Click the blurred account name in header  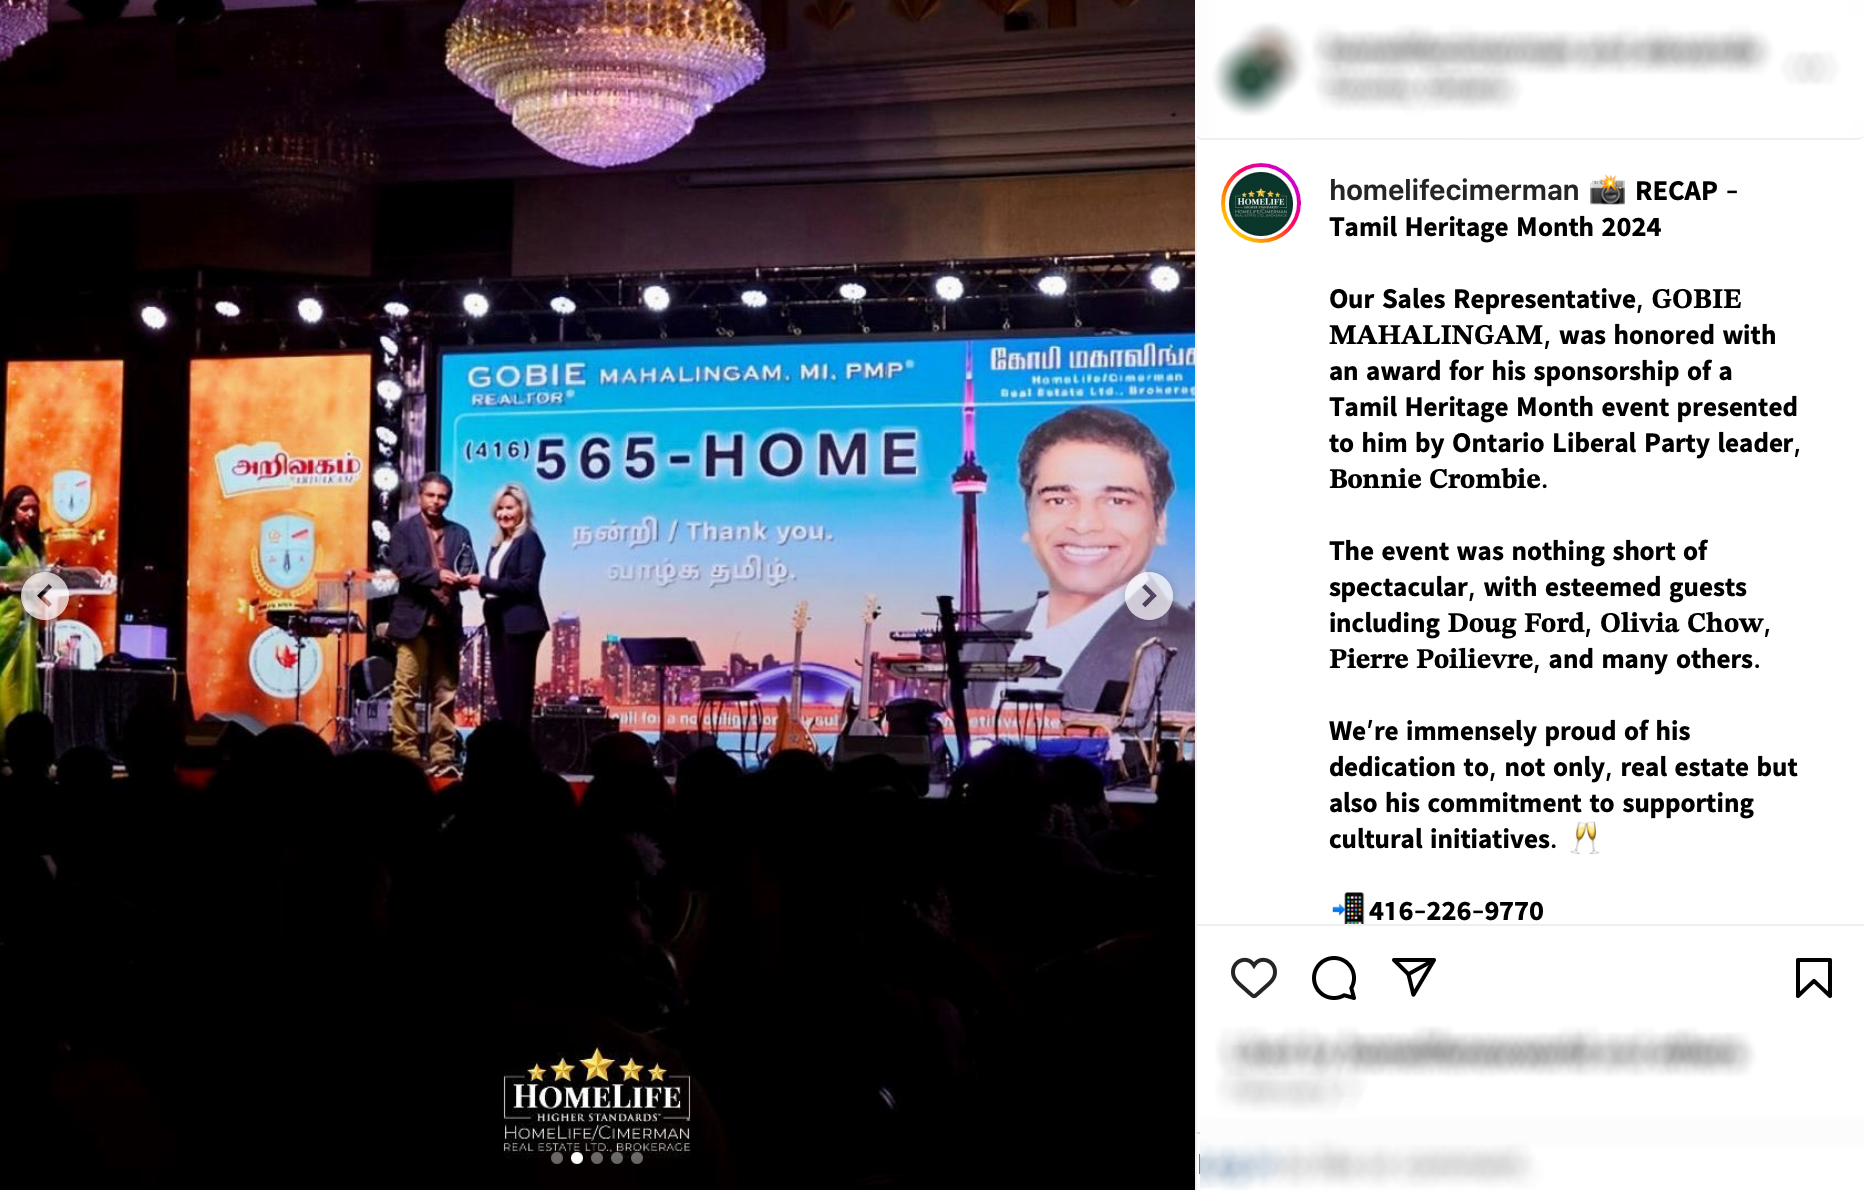click(x=1542, y=49)
